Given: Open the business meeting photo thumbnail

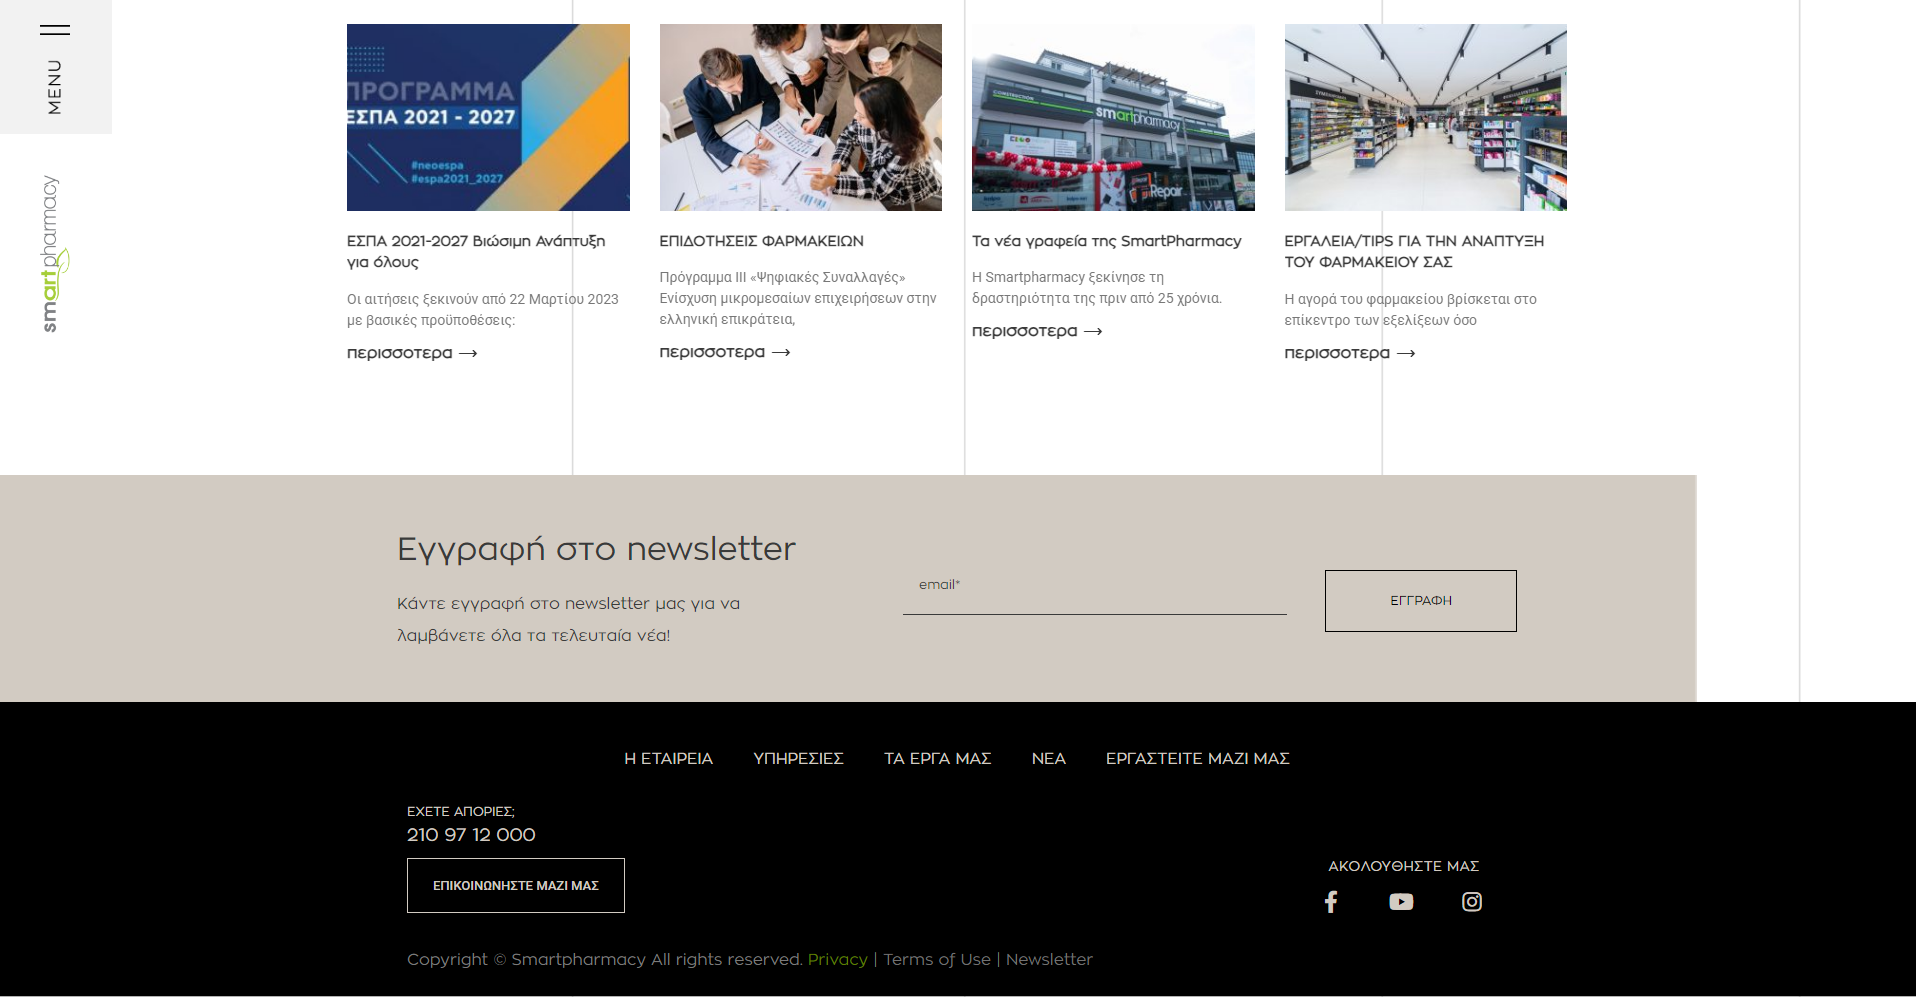Looking at the screenshot, I should 800,117.
